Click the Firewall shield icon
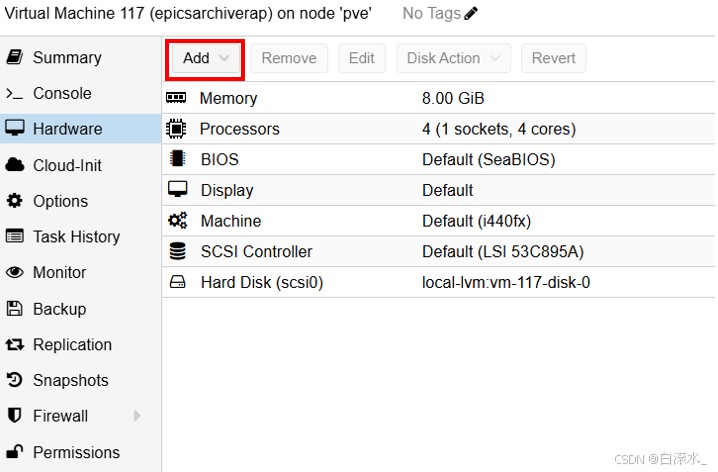This screenshot has height=472, width=718. (15, 416)
